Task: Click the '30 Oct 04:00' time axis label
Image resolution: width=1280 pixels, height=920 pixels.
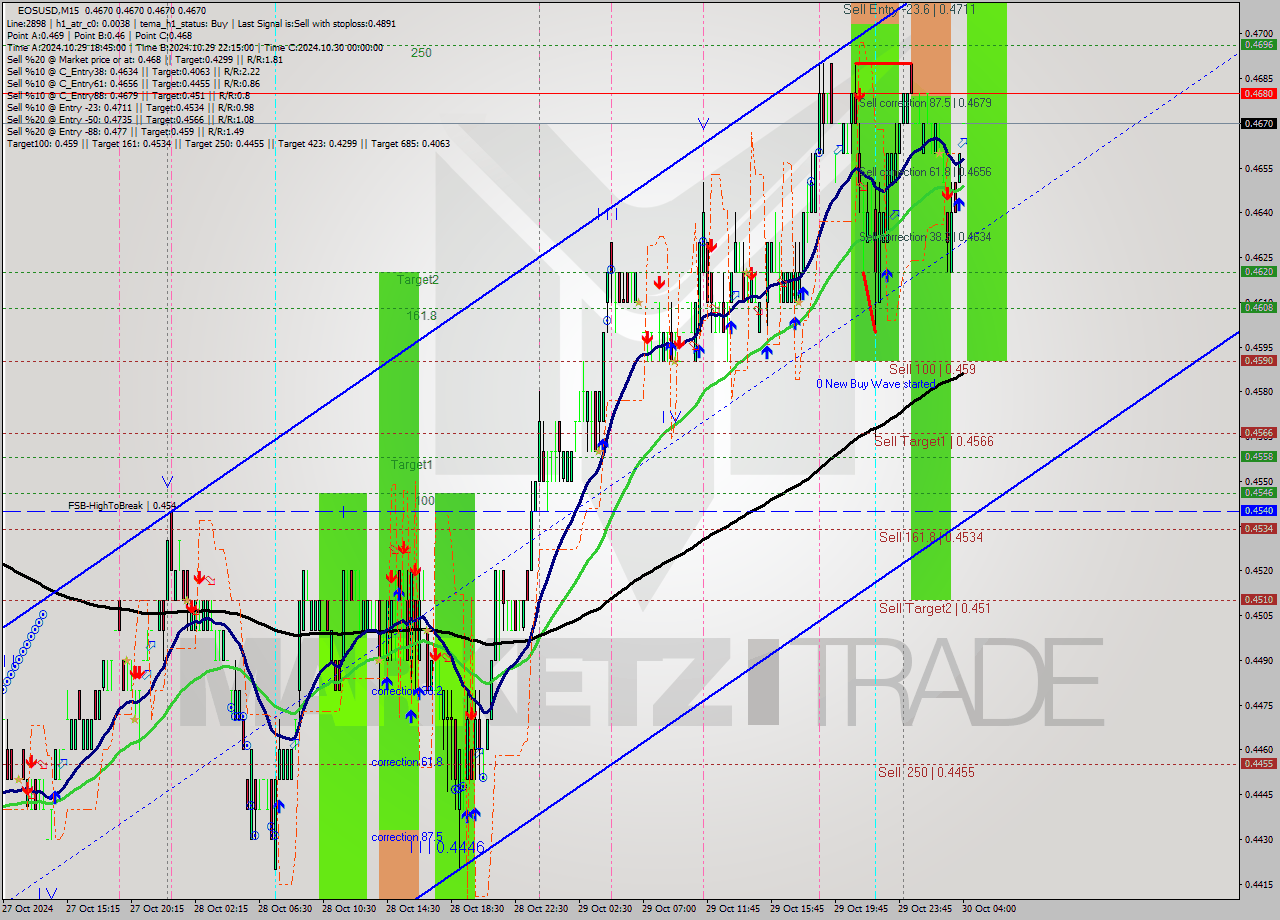Action: point(989,909)
